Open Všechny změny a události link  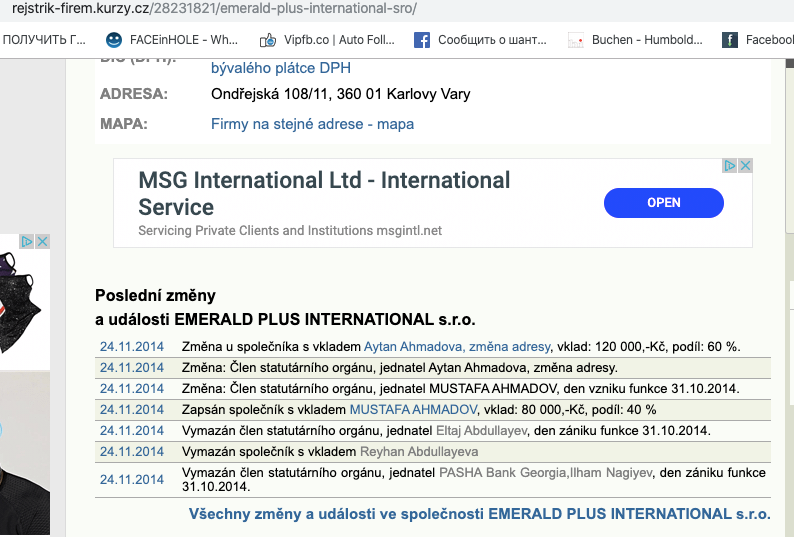pyautogui.click(x=480, y=514)
